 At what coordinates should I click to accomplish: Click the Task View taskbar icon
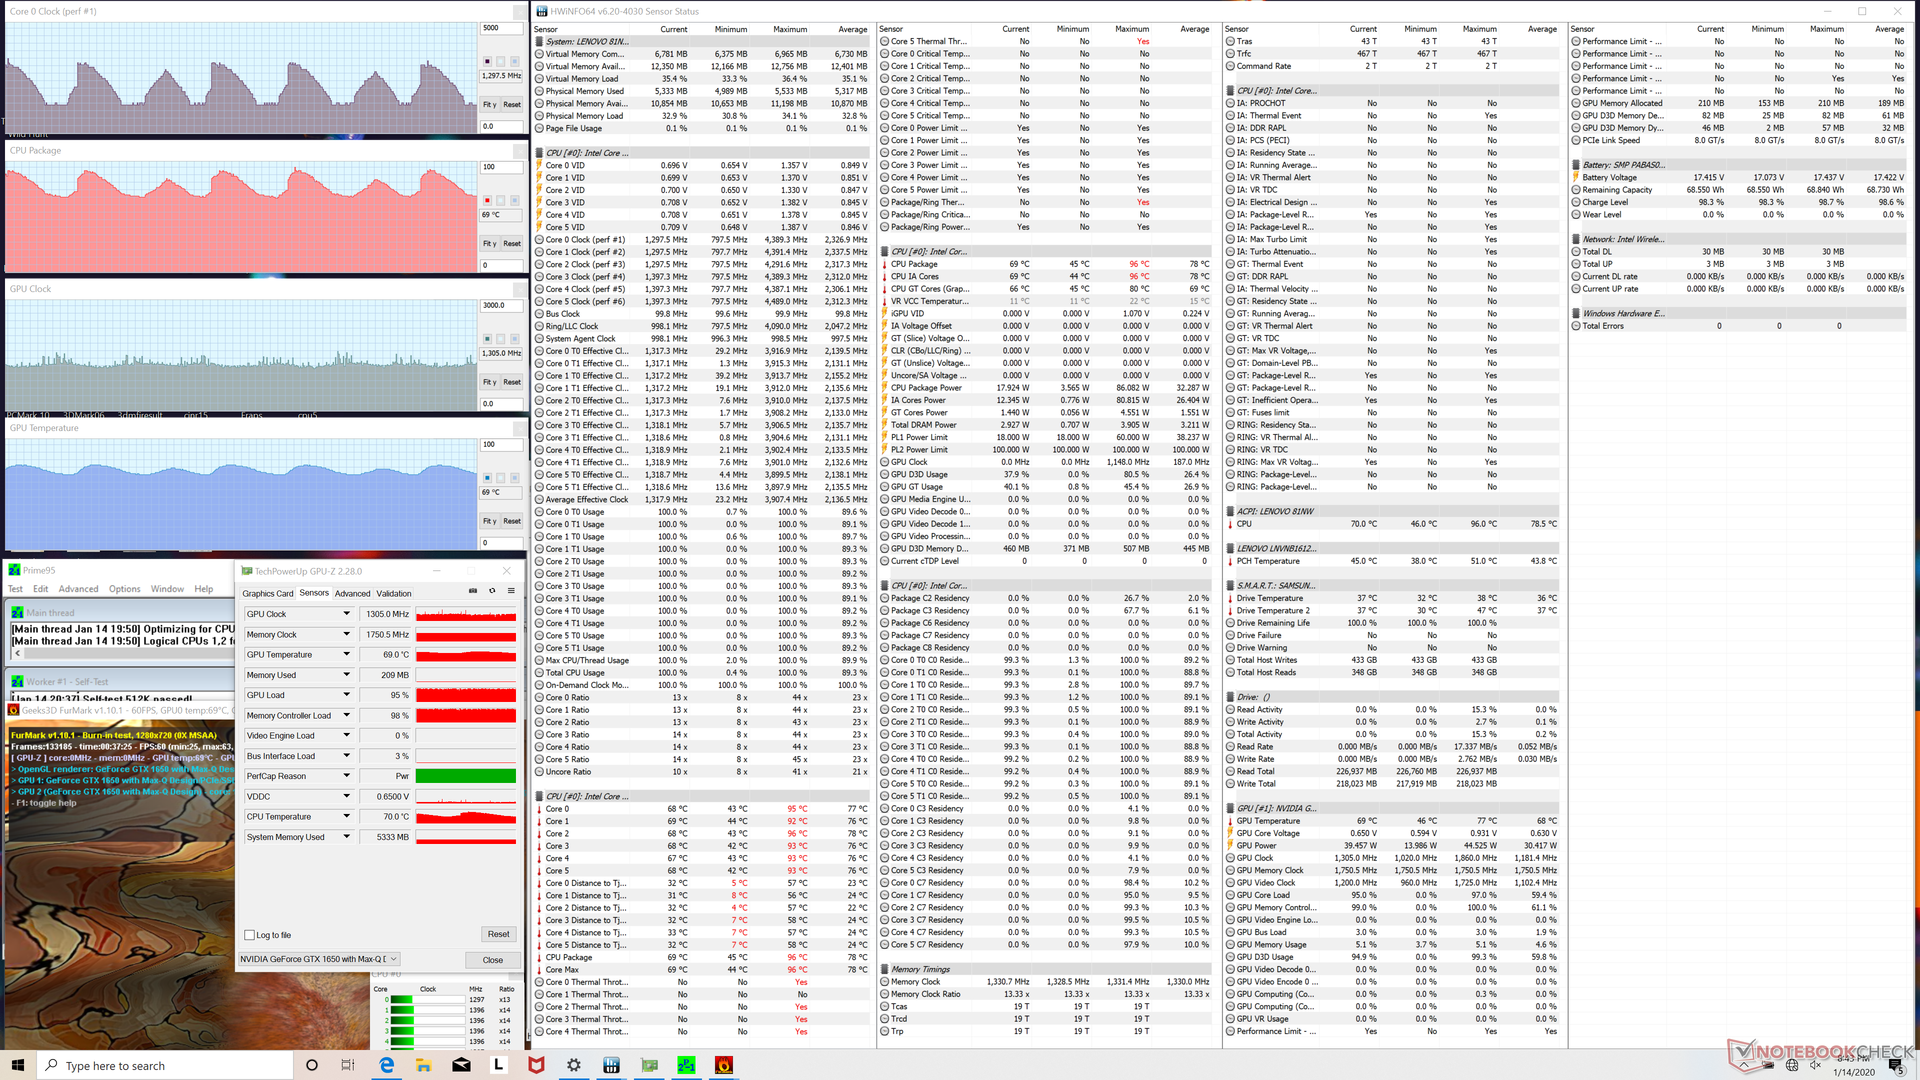pos(348,1065)
